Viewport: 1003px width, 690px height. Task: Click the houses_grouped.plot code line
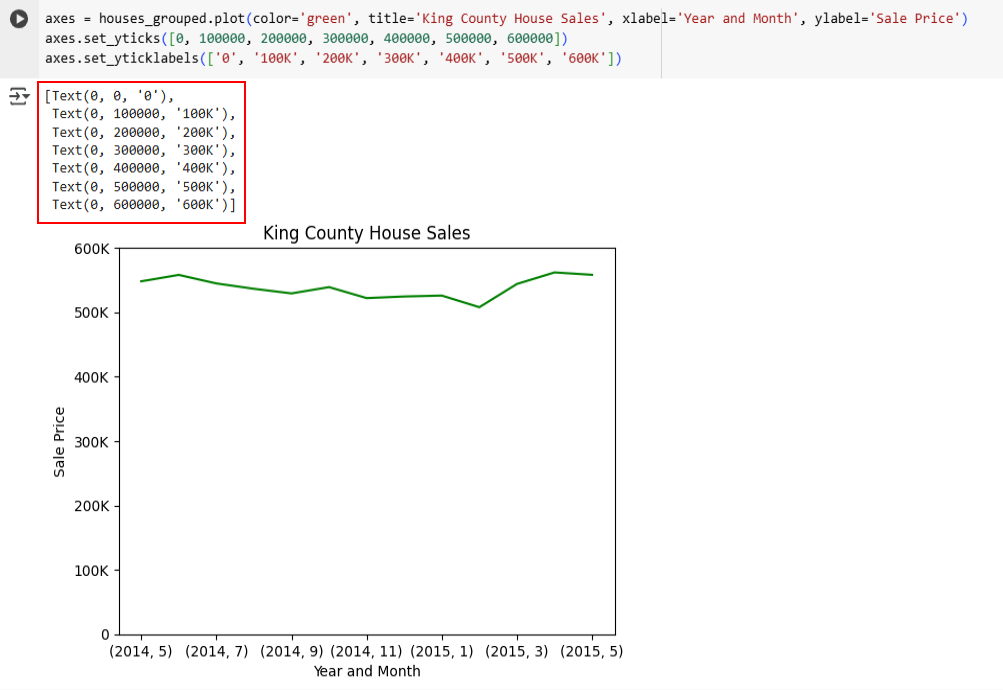pos(506,19)
